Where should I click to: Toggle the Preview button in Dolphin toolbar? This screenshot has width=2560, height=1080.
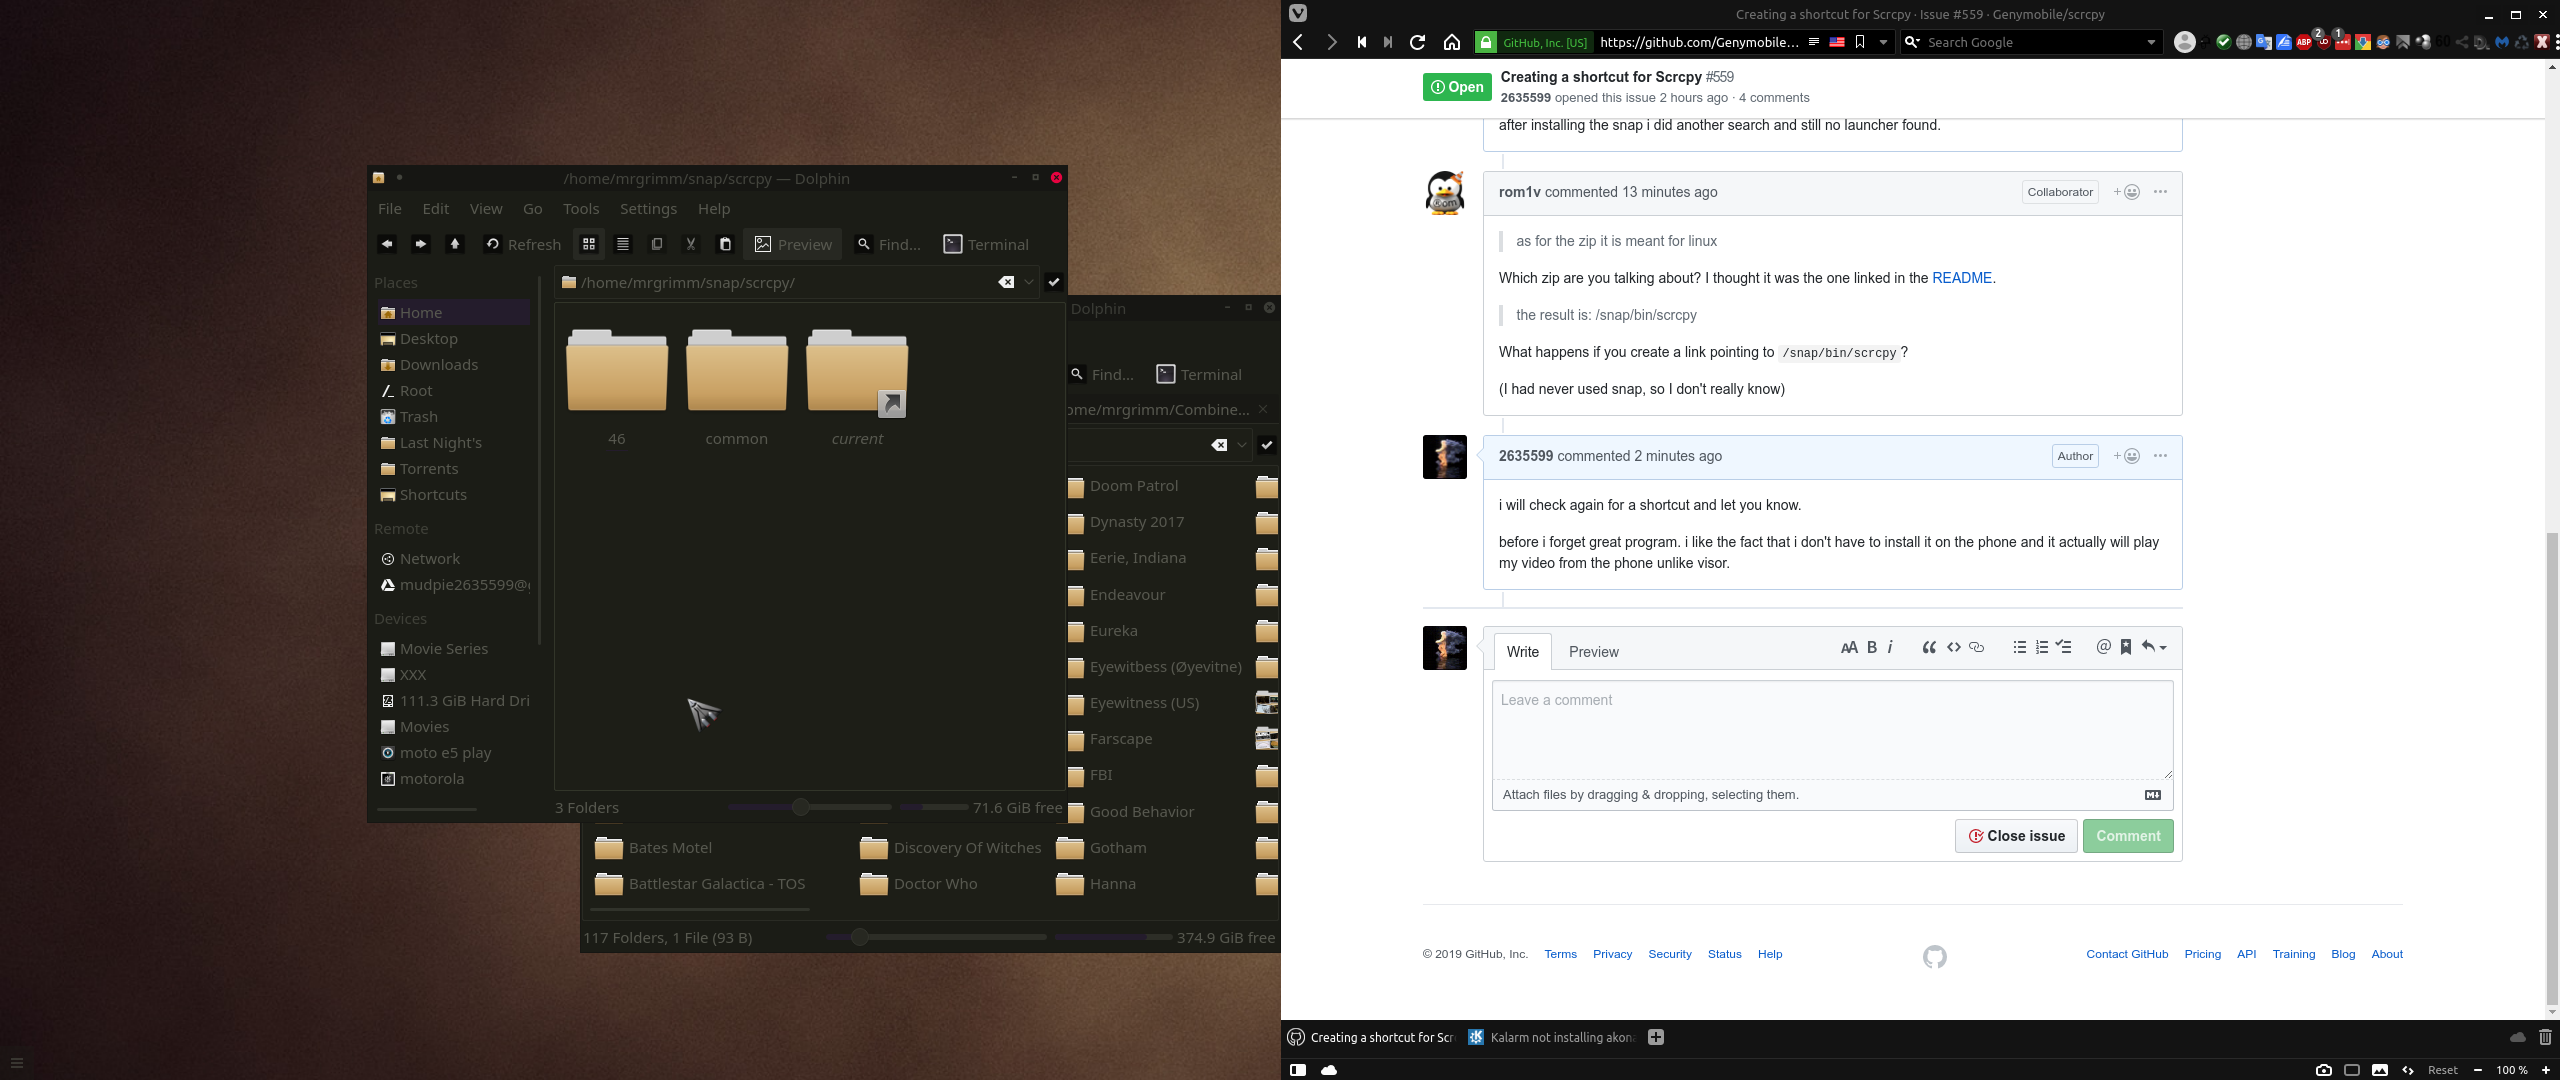pyautogui.click(x=793, y=244)
